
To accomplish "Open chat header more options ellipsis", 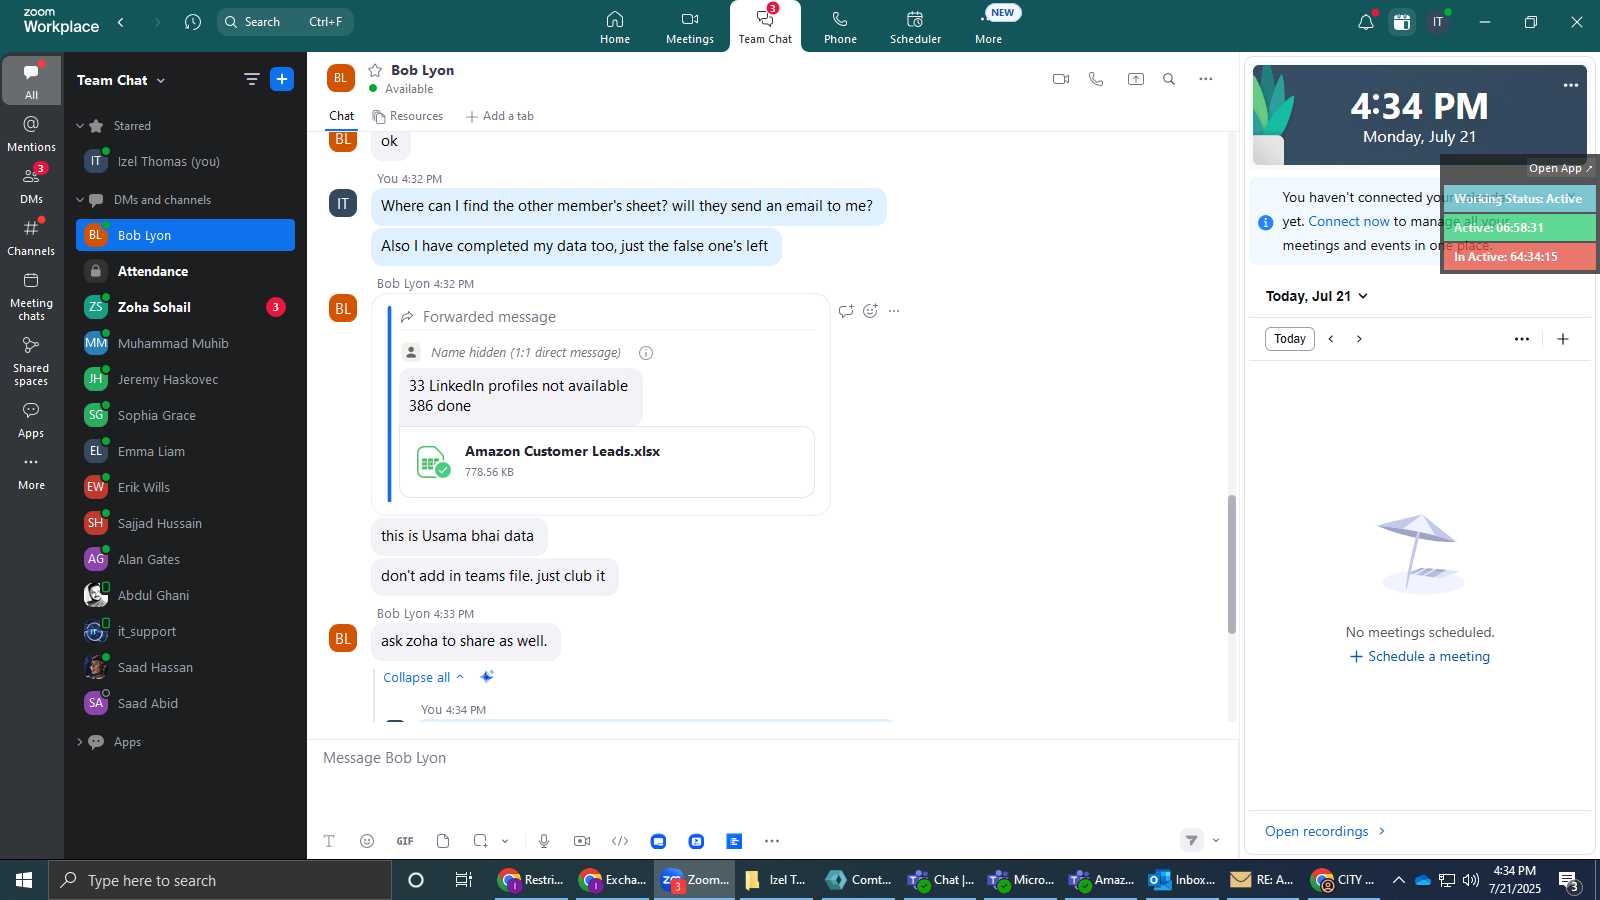I will tap(1206, 79).
